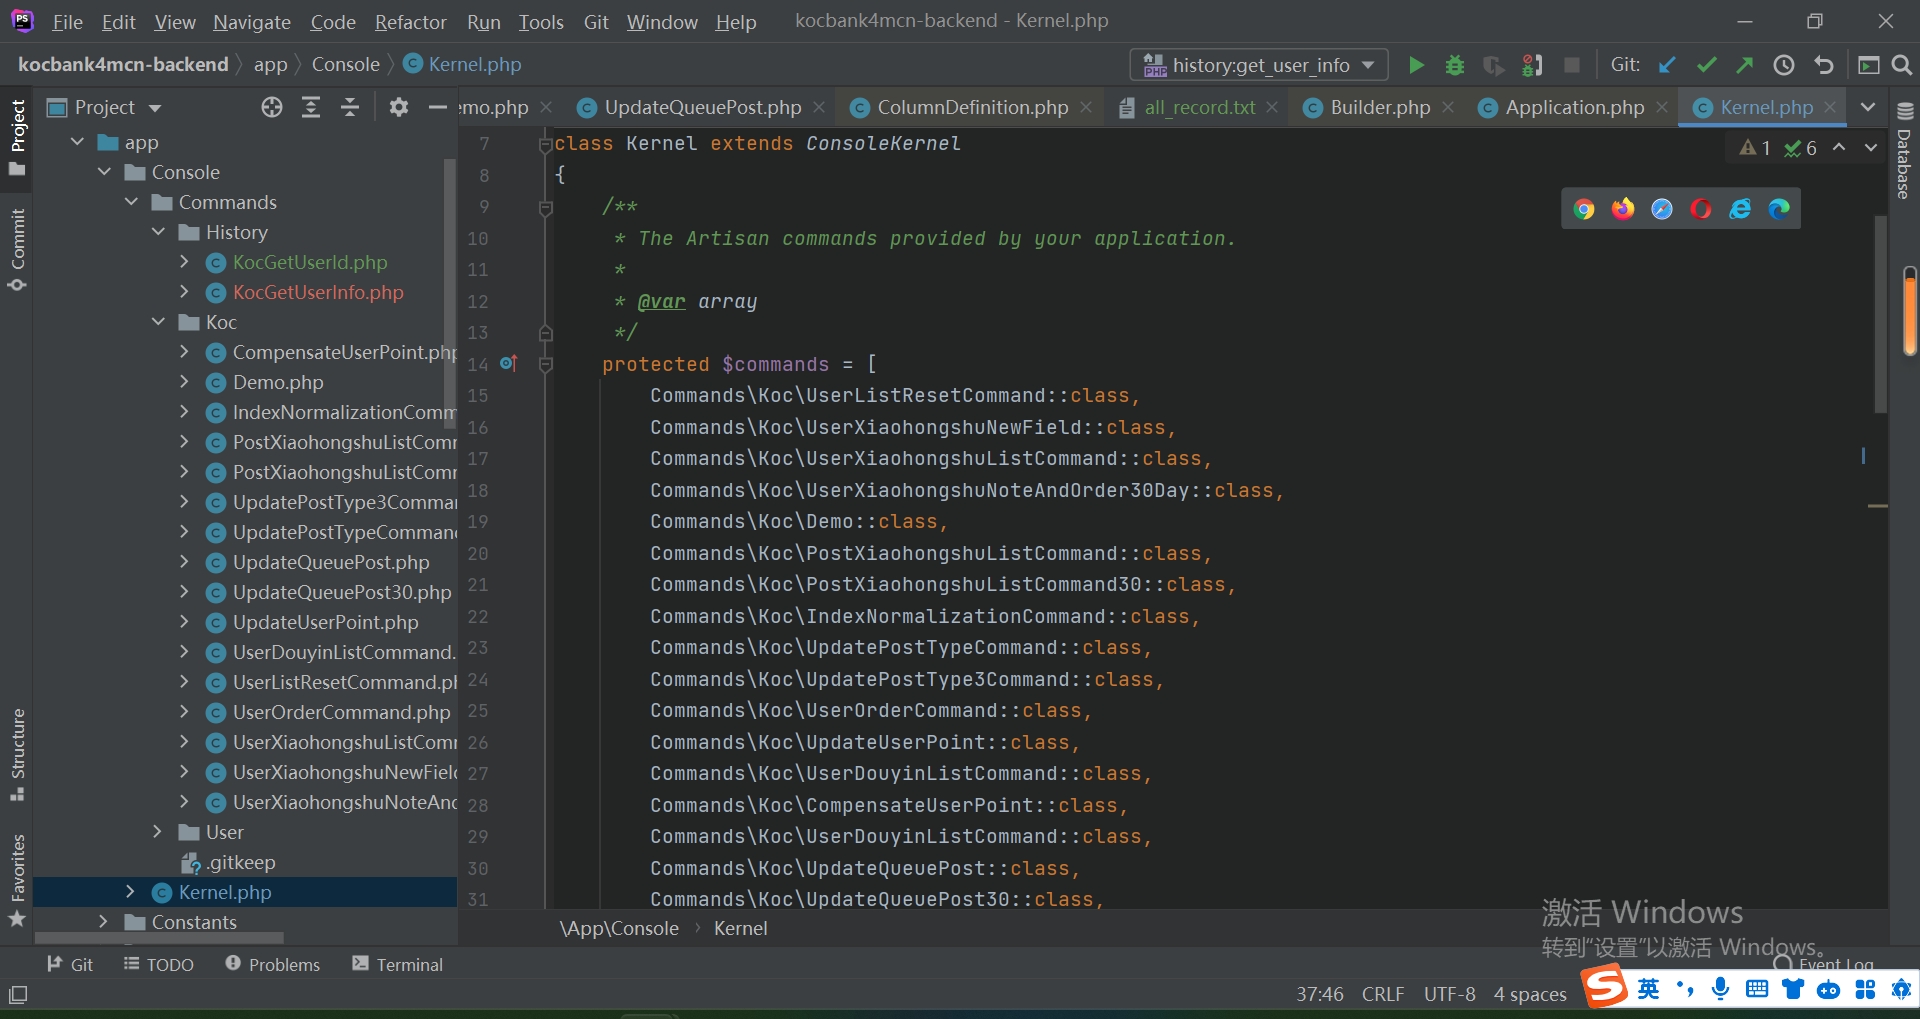
Task: Open the Terminal tool window
Action: point(398,964)
